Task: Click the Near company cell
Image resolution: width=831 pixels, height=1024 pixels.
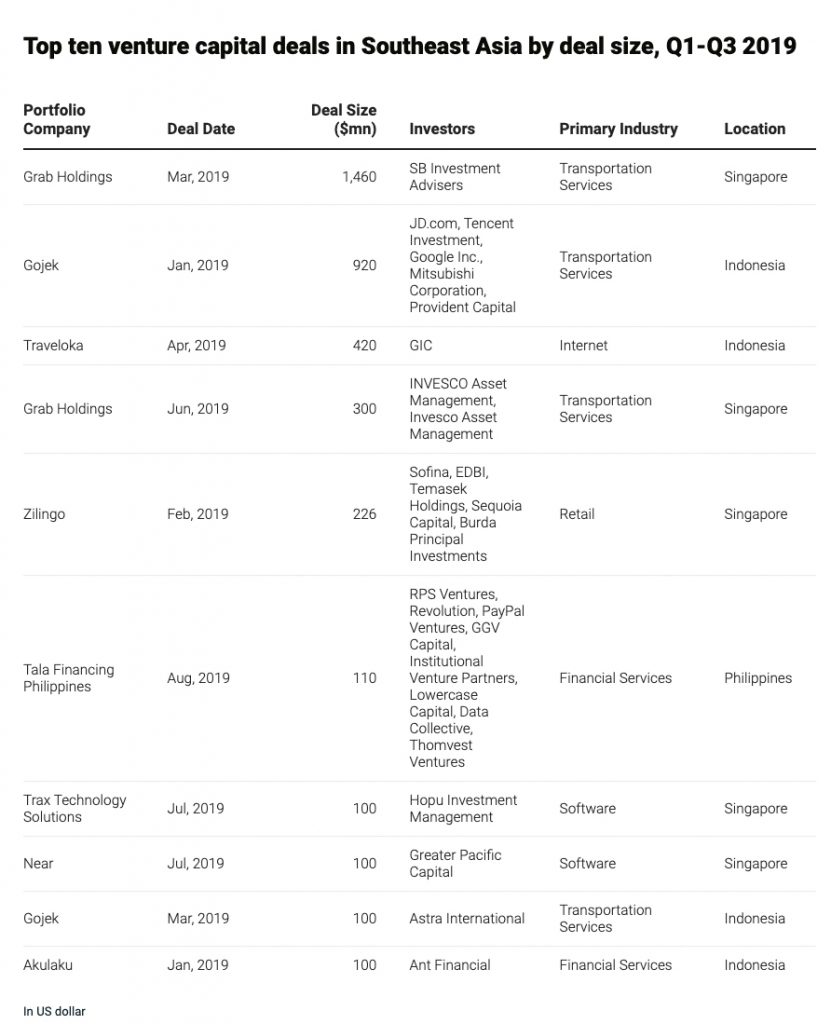Action: pyautogui.click(x=38, y=863)
